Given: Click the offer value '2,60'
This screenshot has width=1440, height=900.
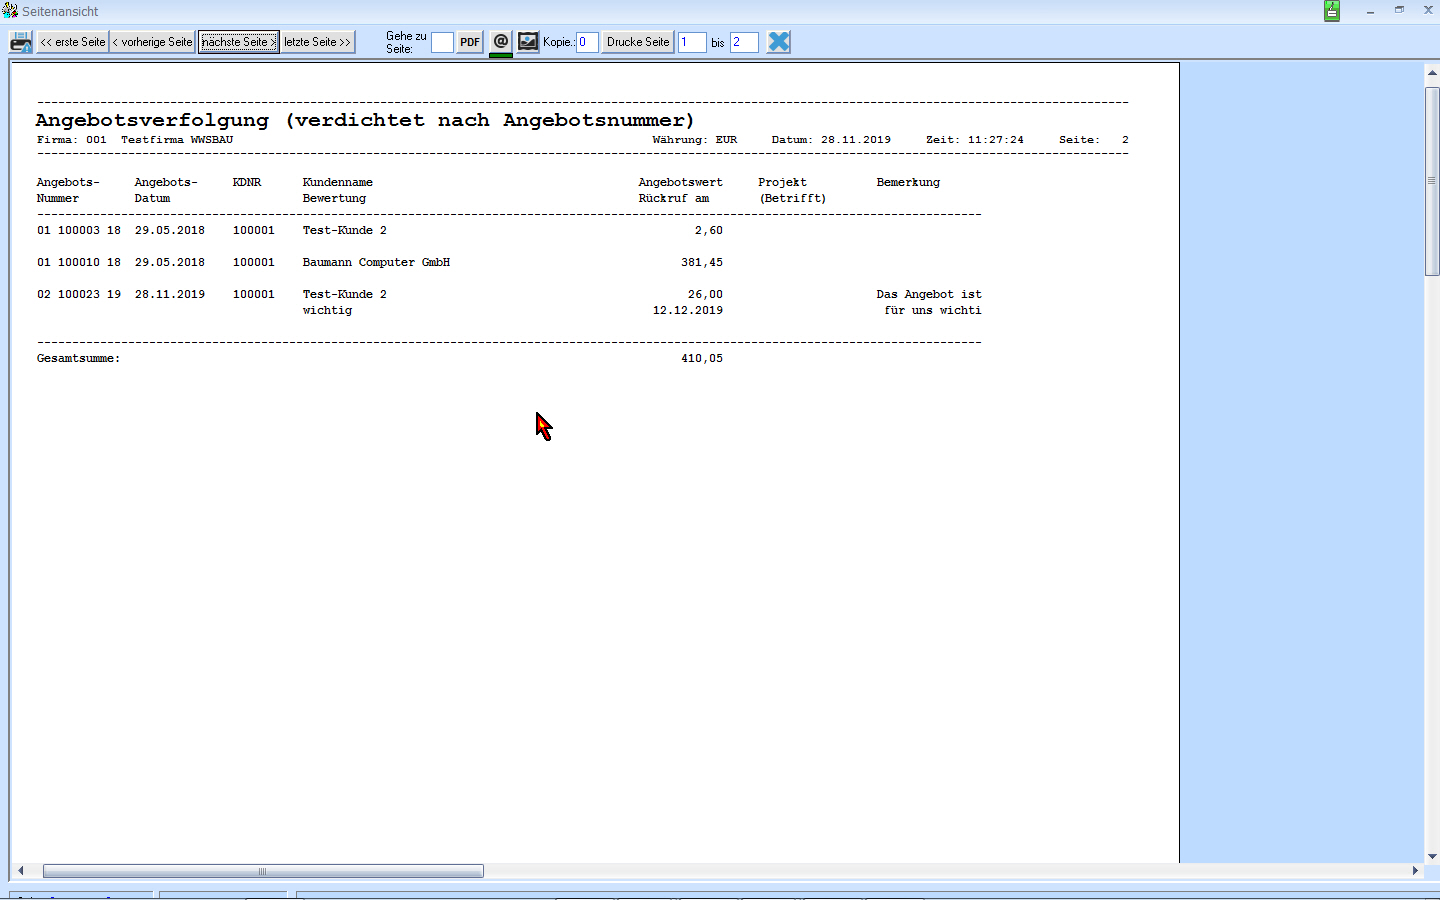Looking at the screenshot, I should point(709,230).
